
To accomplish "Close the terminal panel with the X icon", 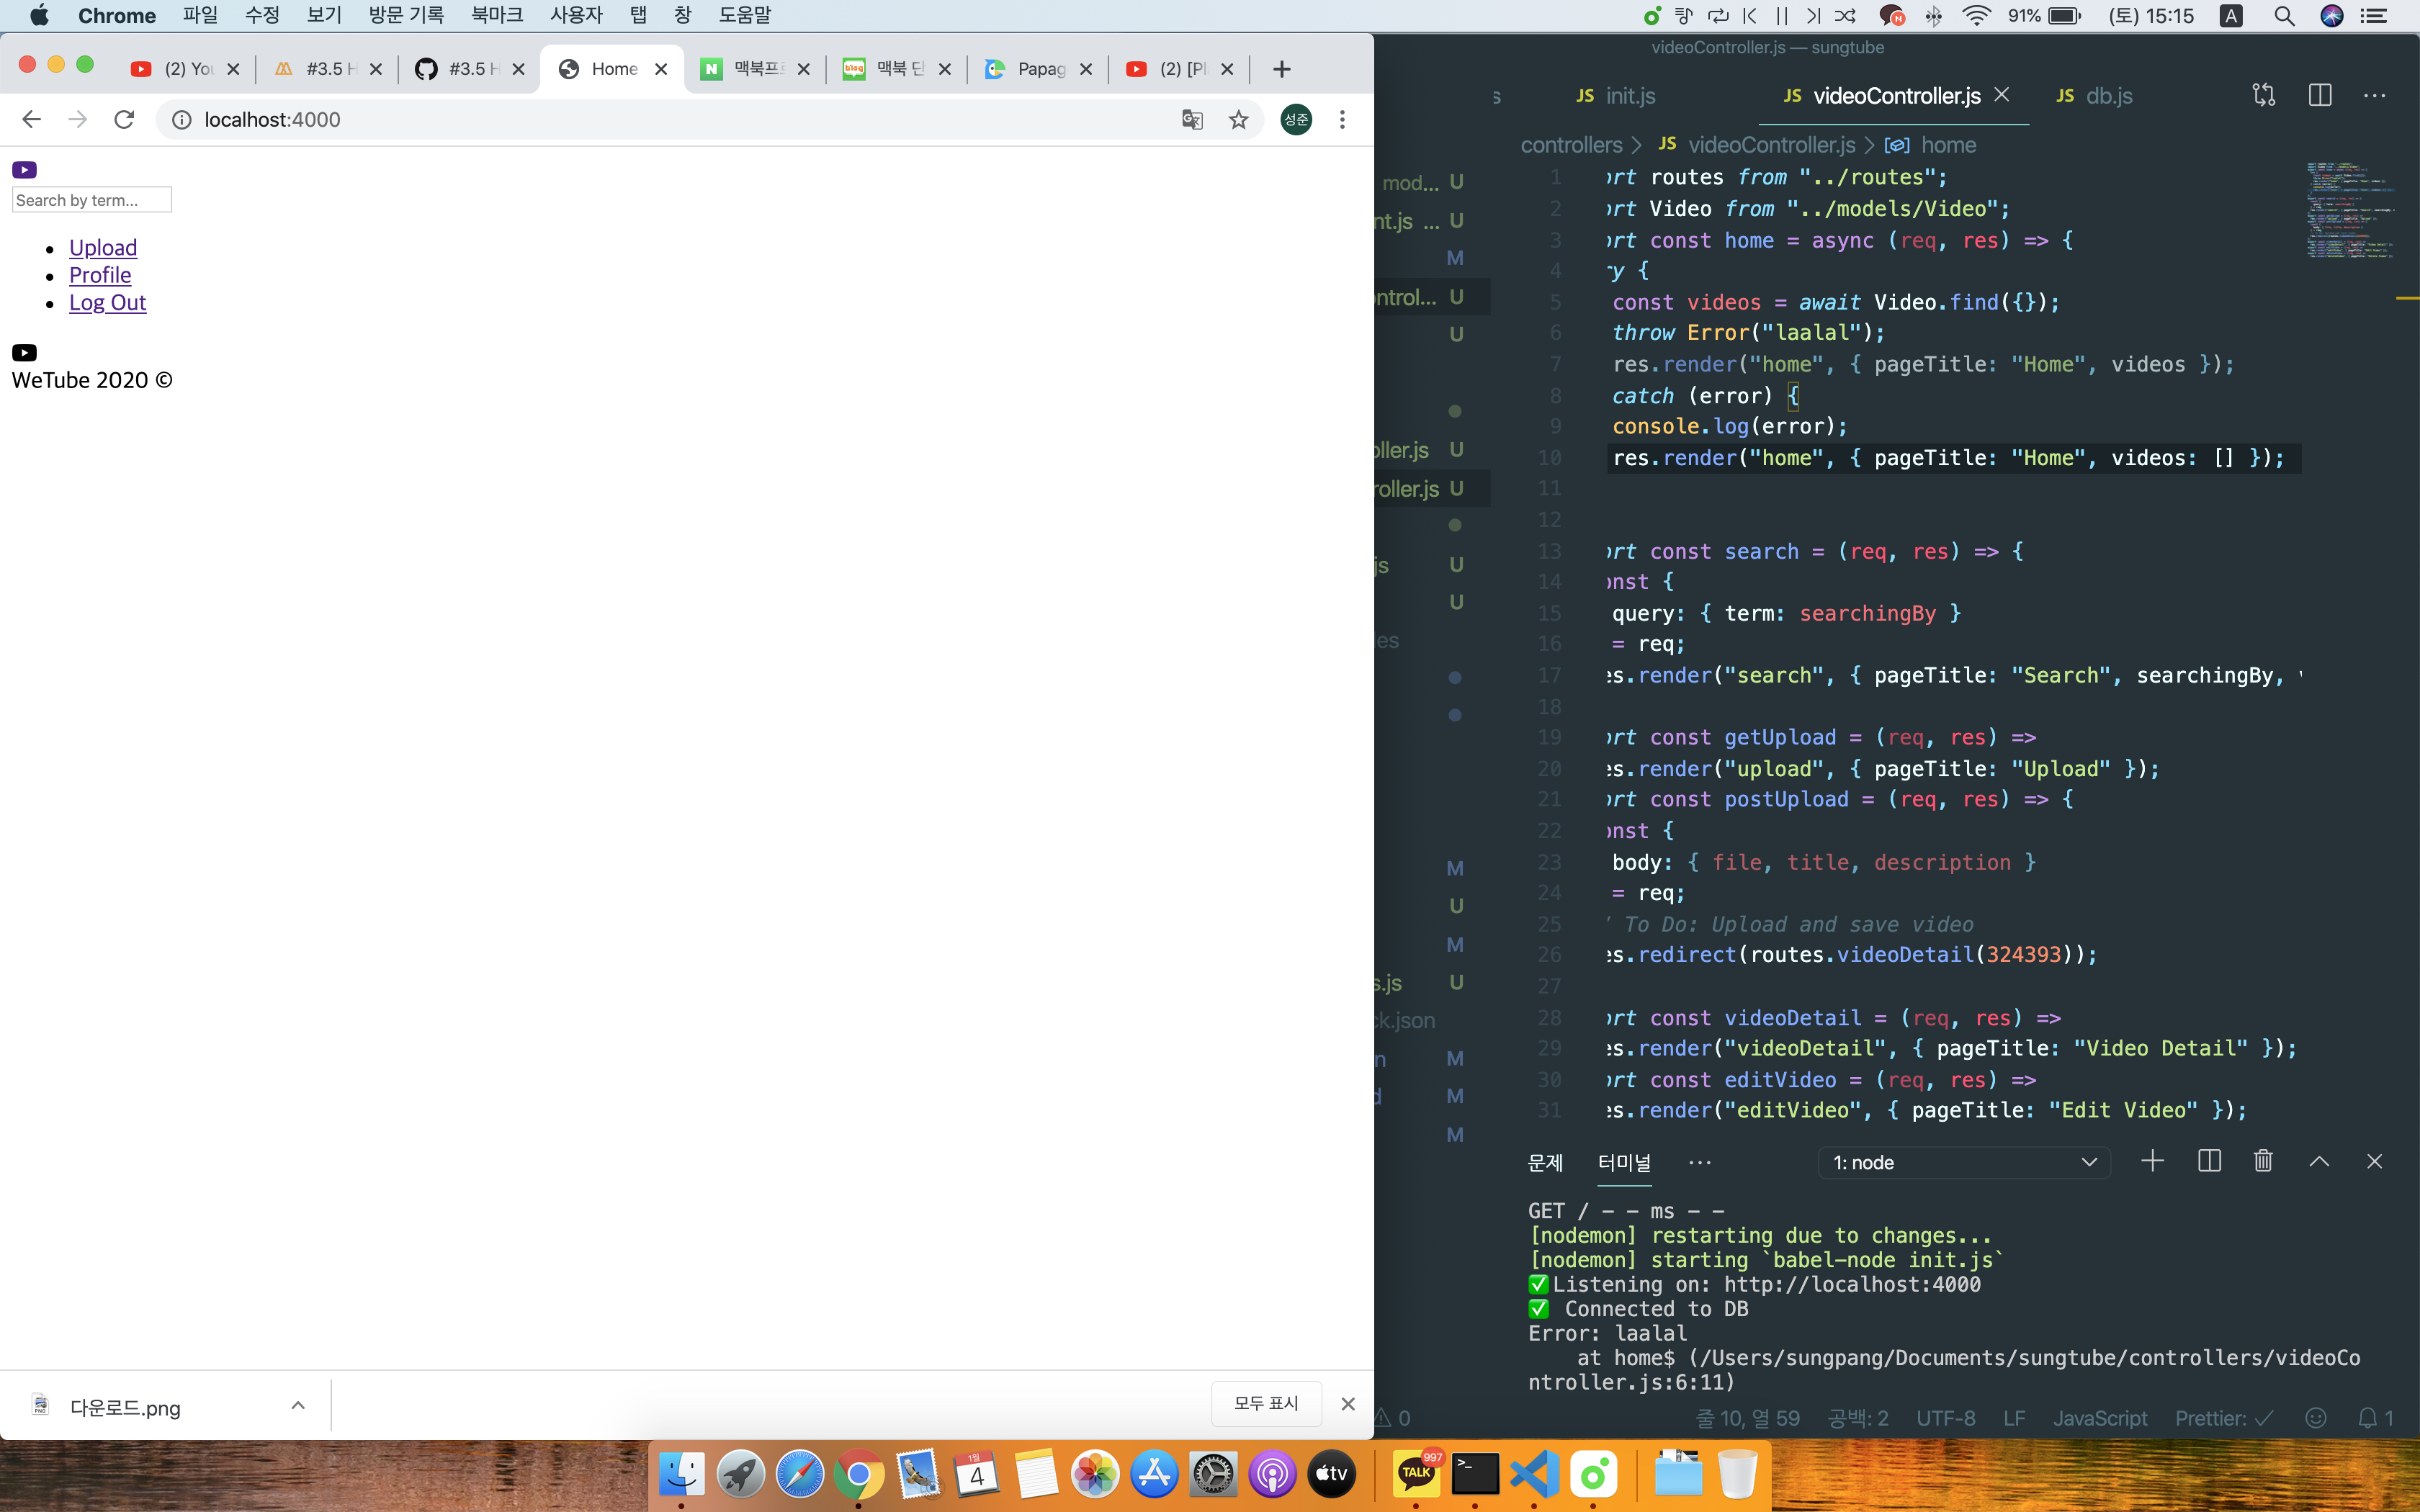I will click(2375, 1161).
